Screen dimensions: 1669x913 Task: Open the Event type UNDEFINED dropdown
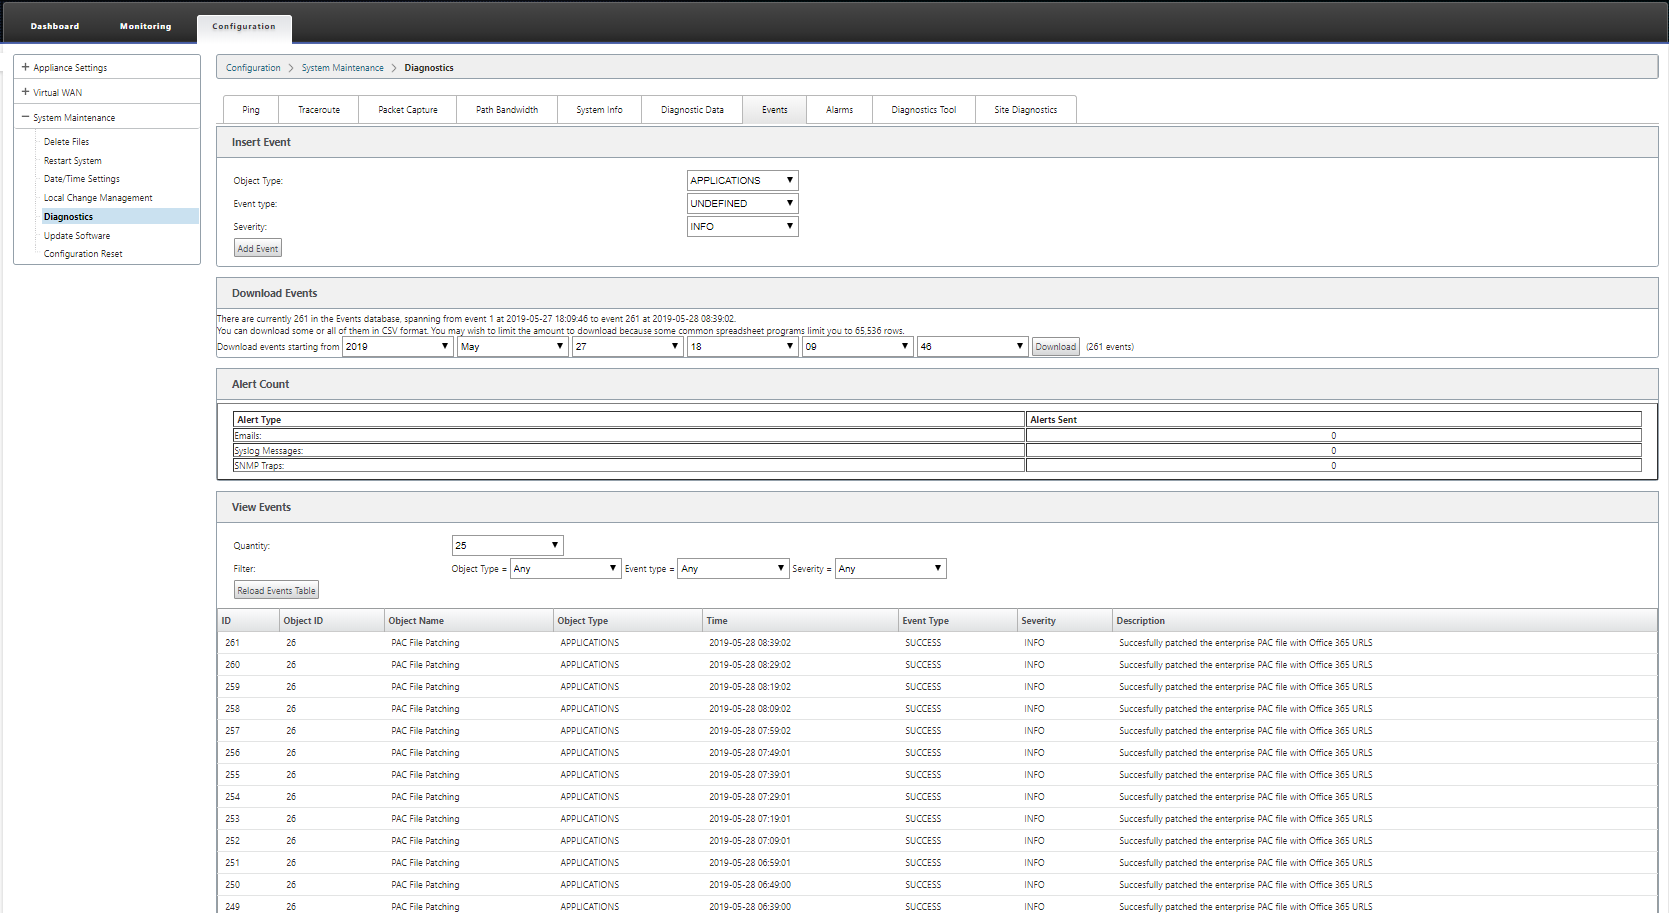pyautogui.click(x=742, y=203)
